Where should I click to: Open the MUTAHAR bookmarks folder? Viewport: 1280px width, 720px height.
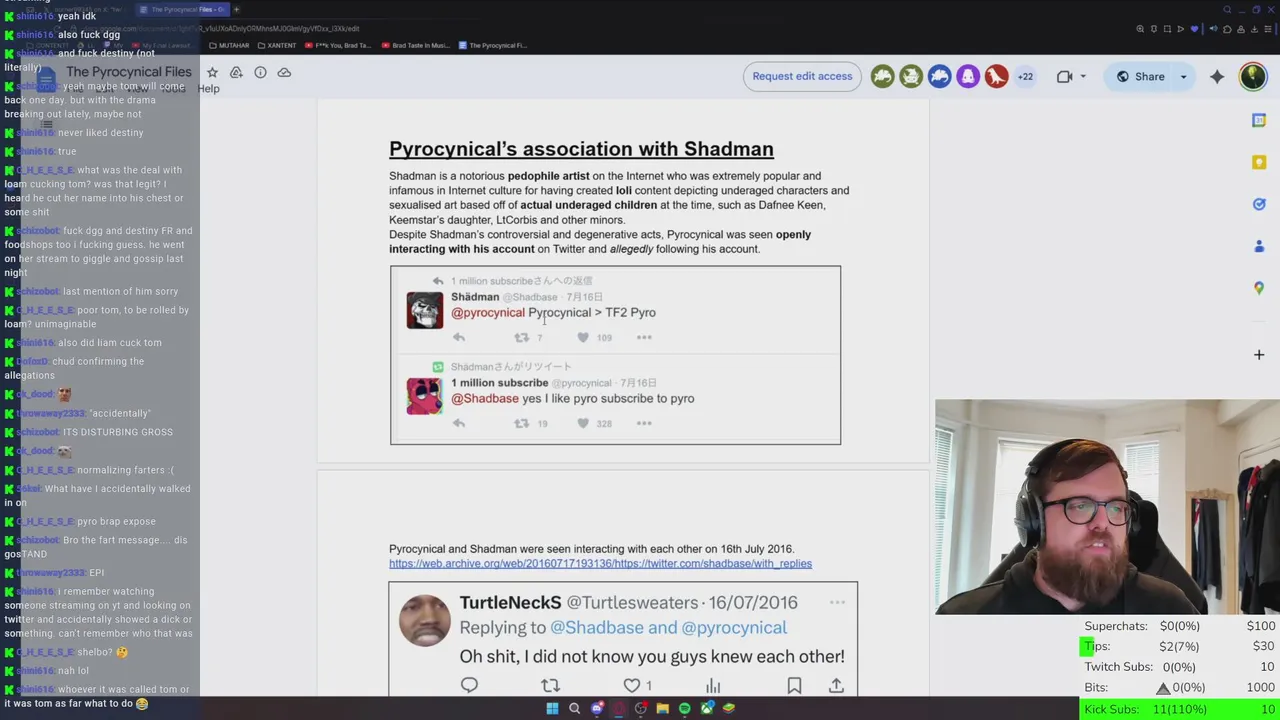[x=229, y=45]
